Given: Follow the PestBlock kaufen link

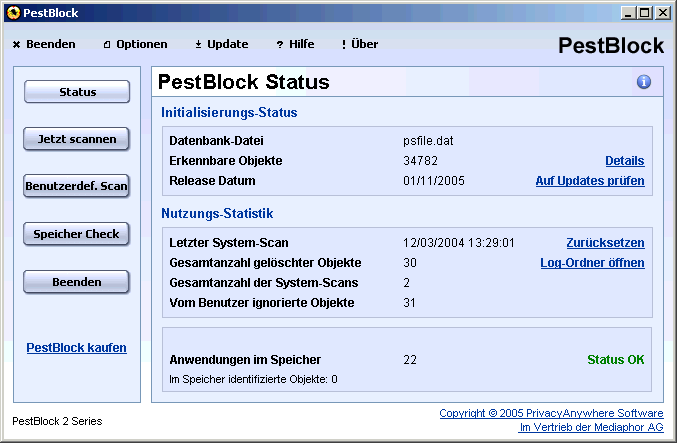Looking at the screenshot, I should point(76,348).
